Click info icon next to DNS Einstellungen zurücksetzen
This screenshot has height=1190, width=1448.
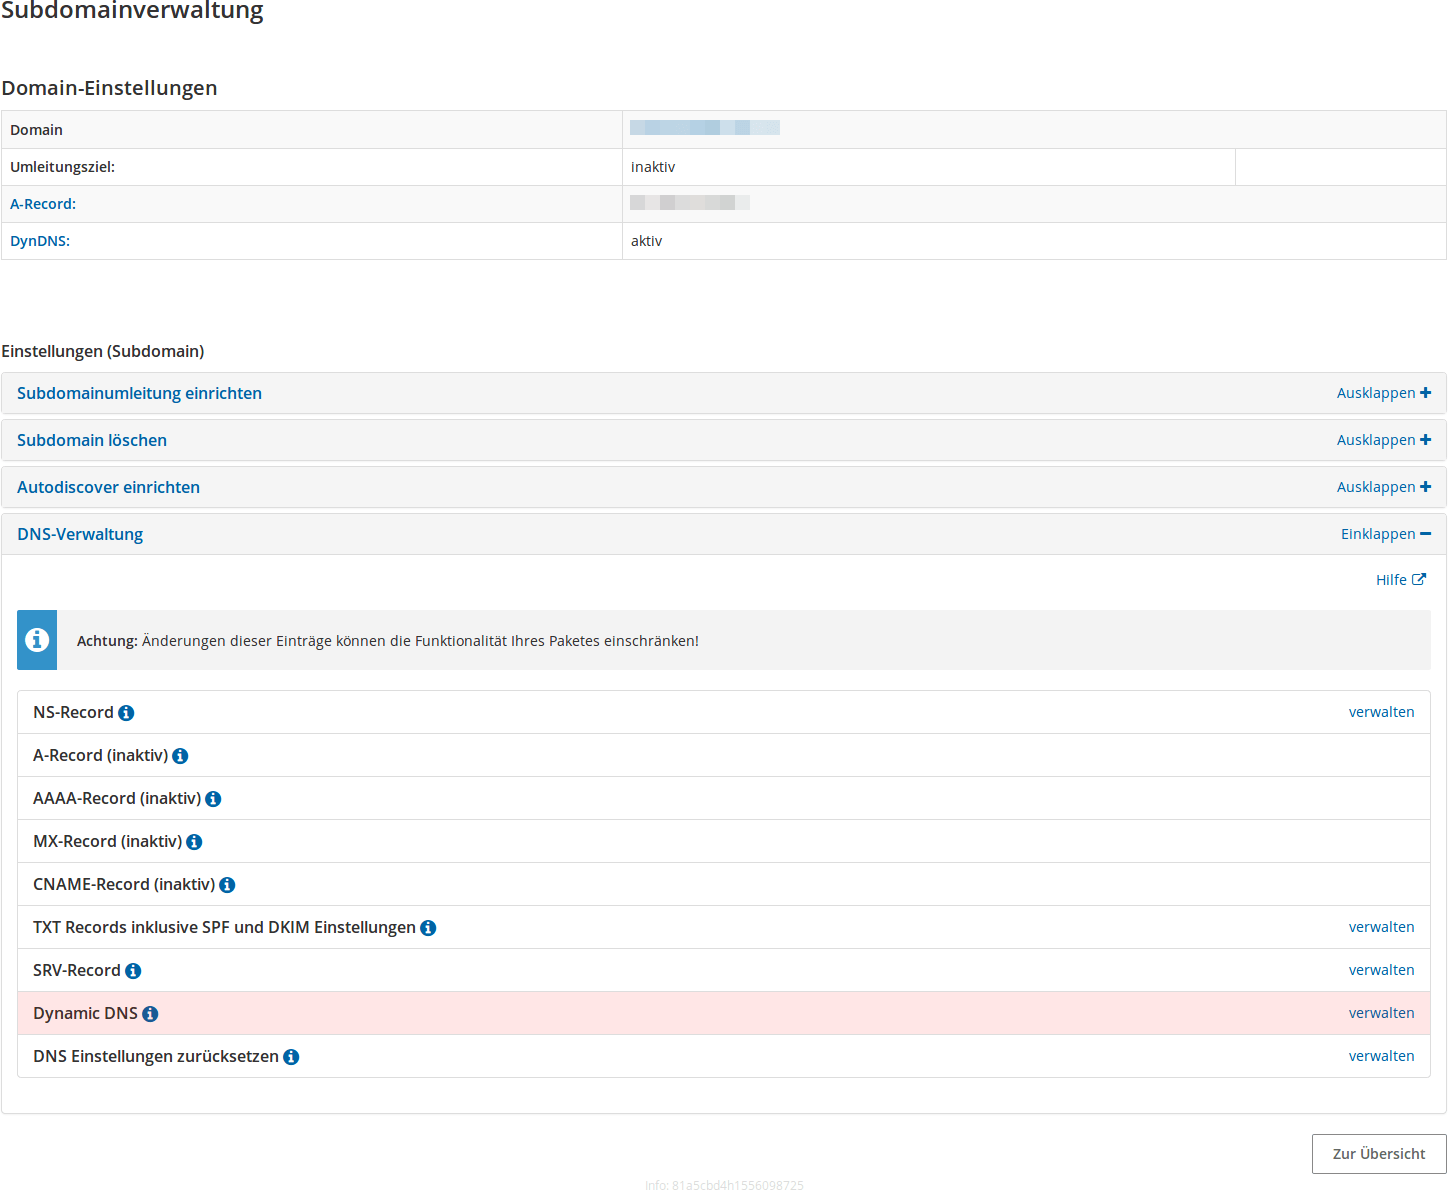point(291,1057)
